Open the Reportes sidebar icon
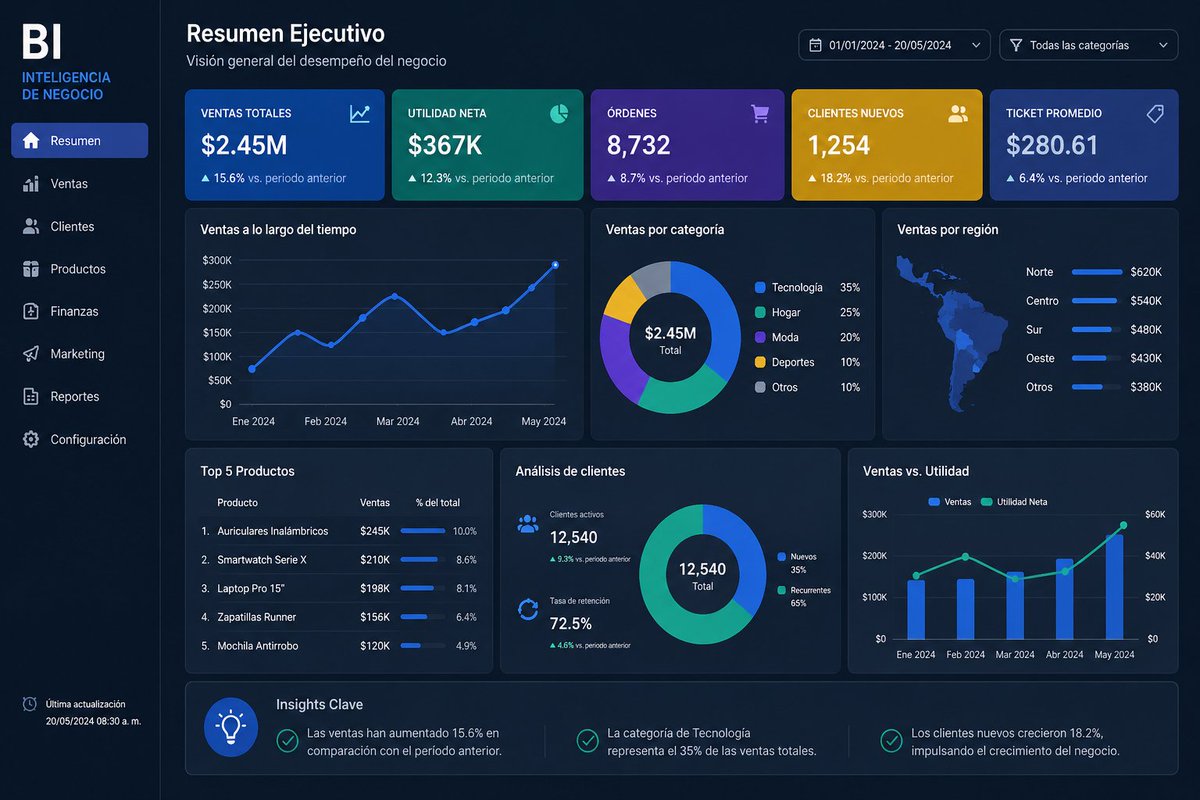The image size is (1200, 800). coord(33,396)
